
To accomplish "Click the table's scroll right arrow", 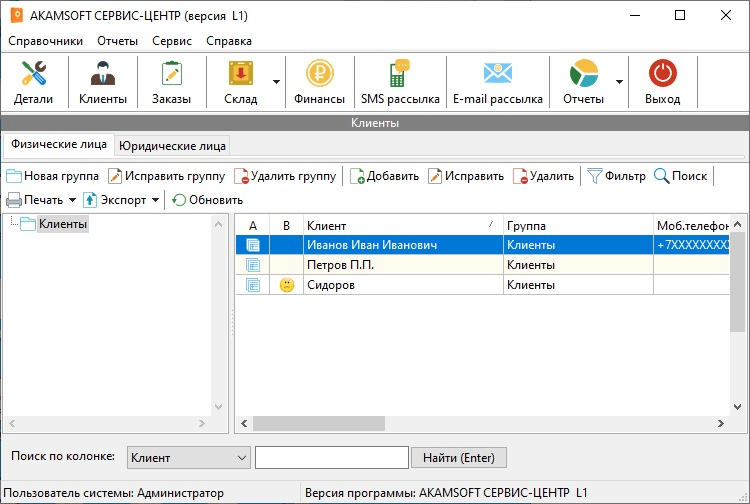I will pyautogui.click(x=721, y=423).
